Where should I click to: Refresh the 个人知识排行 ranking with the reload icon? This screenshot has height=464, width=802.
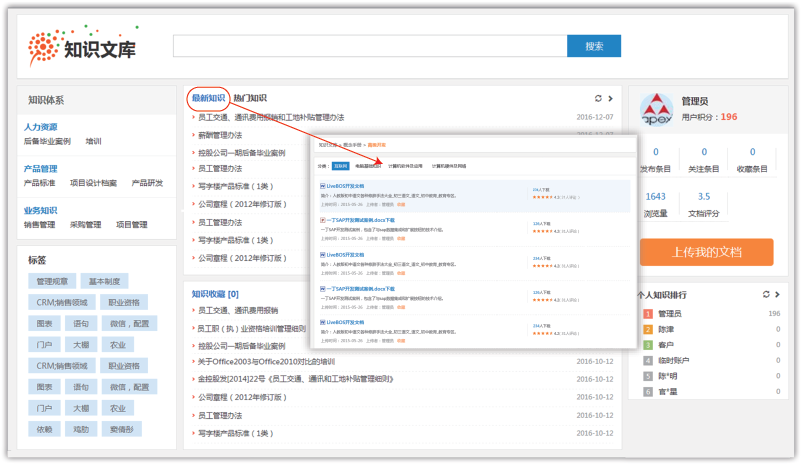click(766, 294)
